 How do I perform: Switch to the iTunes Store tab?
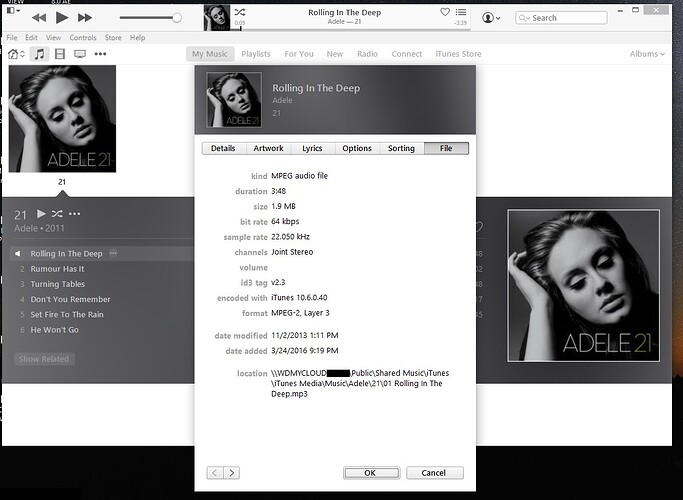[x=458, y=54]
